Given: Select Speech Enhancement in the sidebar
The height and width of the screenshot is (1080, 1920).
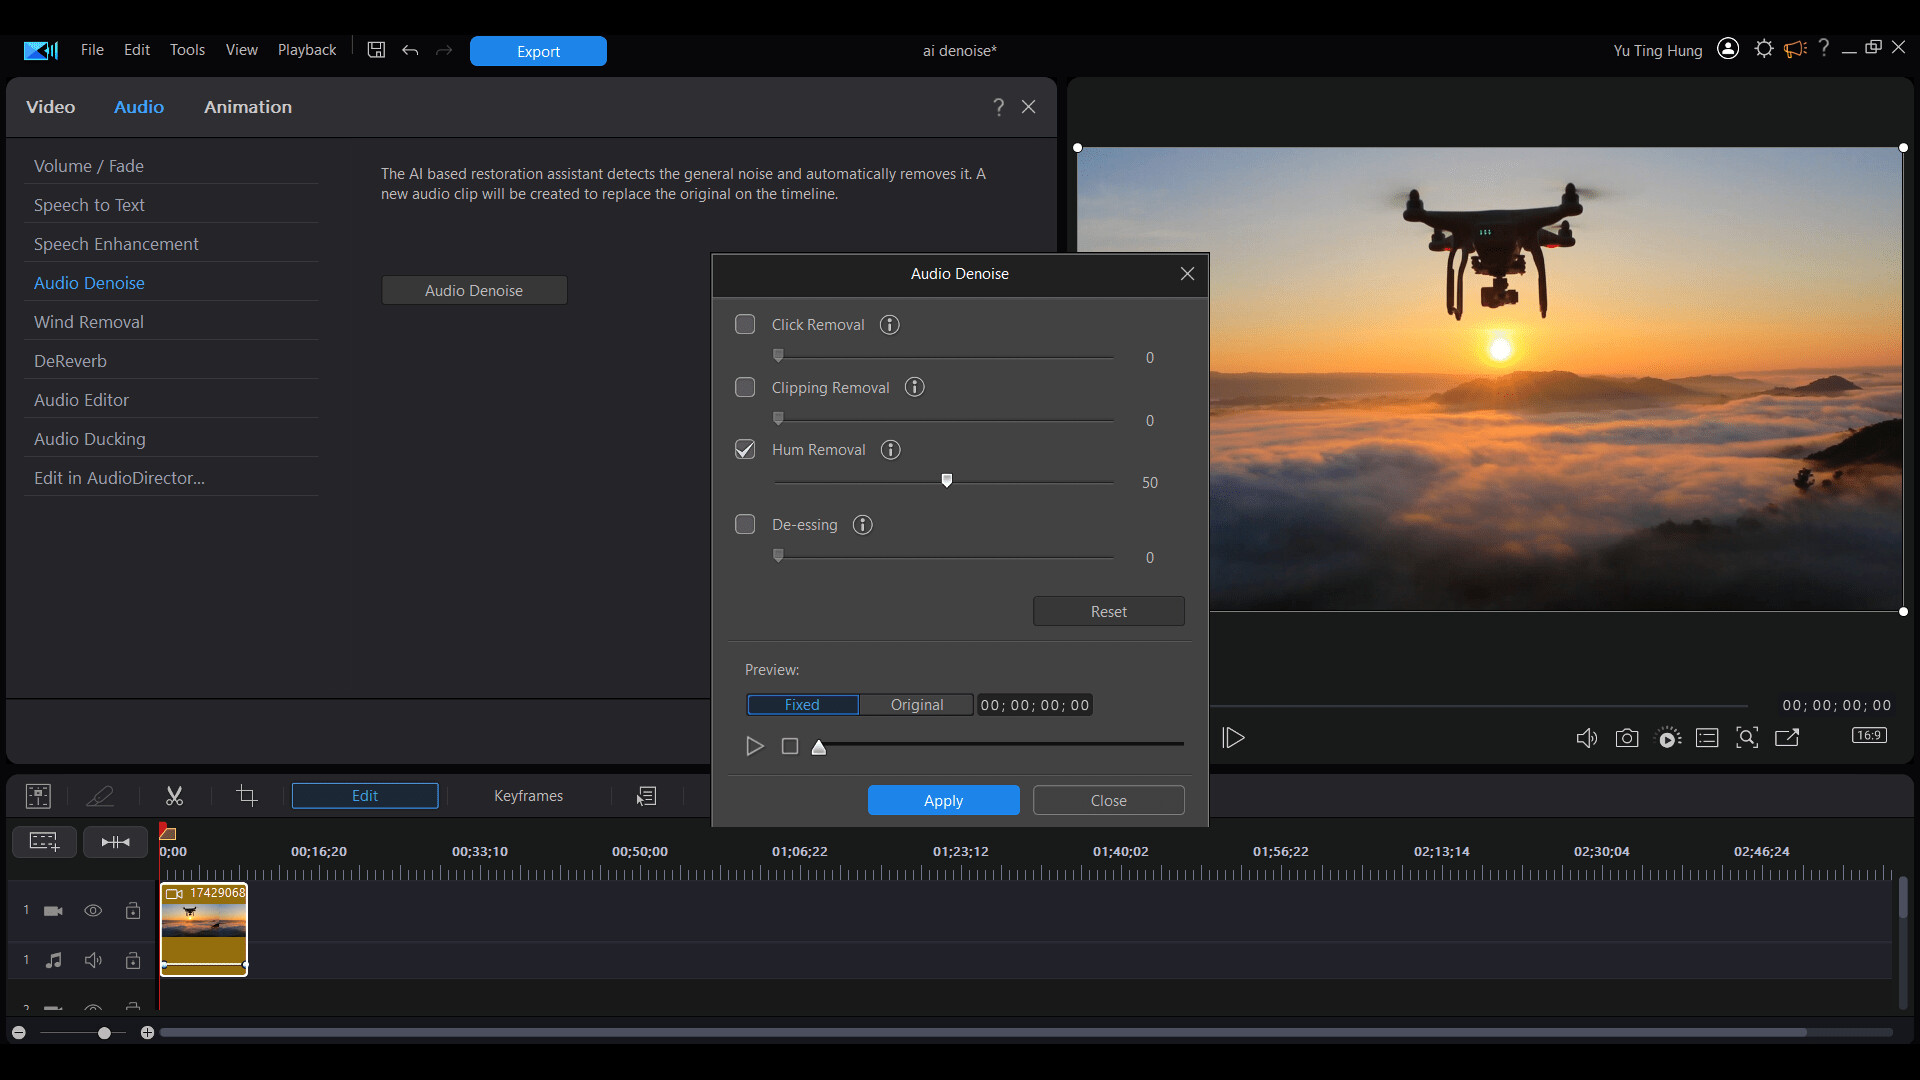Looking at the screenshot, I should 116,243.
